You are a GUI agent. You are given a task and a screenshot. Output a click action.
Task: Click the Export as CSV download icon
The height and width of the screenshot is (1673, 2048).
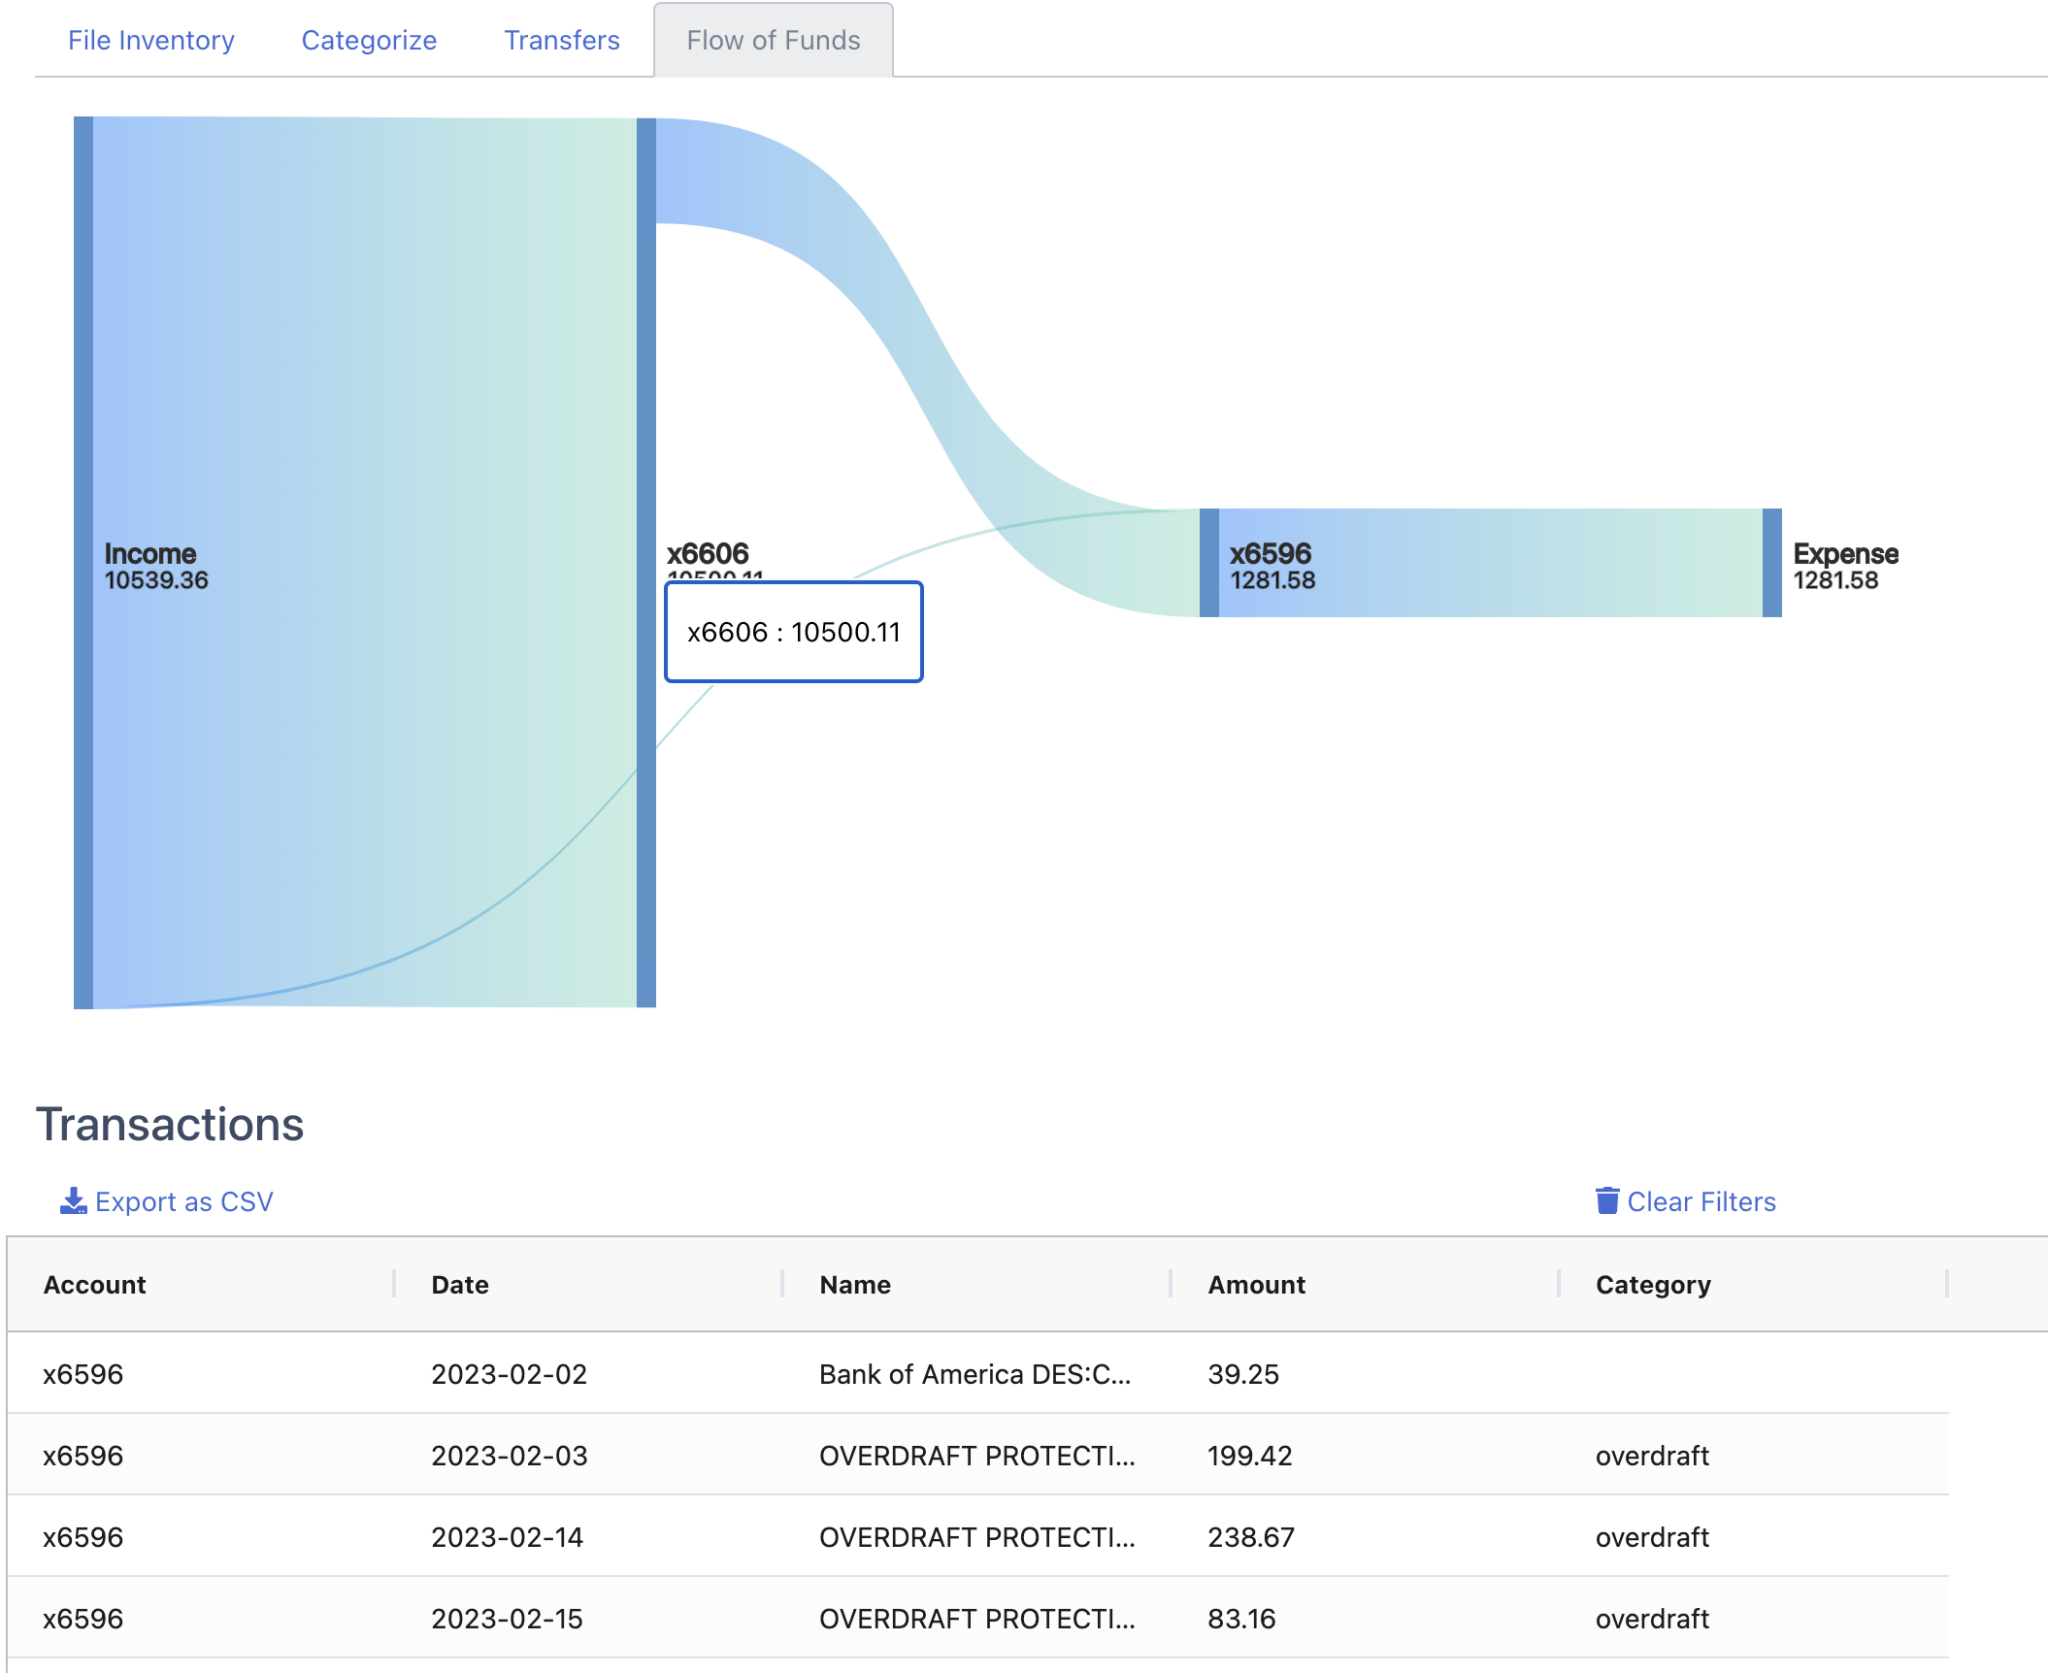click(x=72, y=1201)
